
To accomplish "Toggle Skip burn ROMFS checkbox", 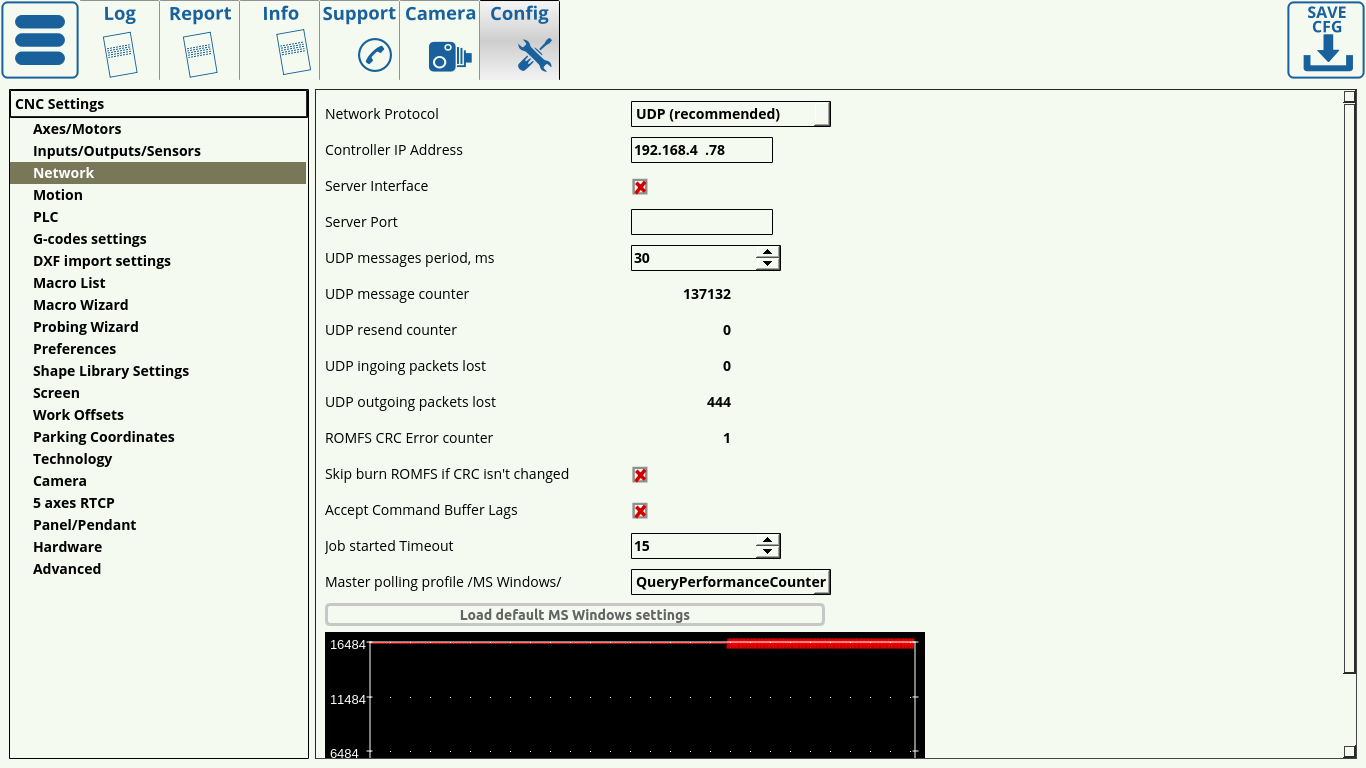I will point(640,475).
